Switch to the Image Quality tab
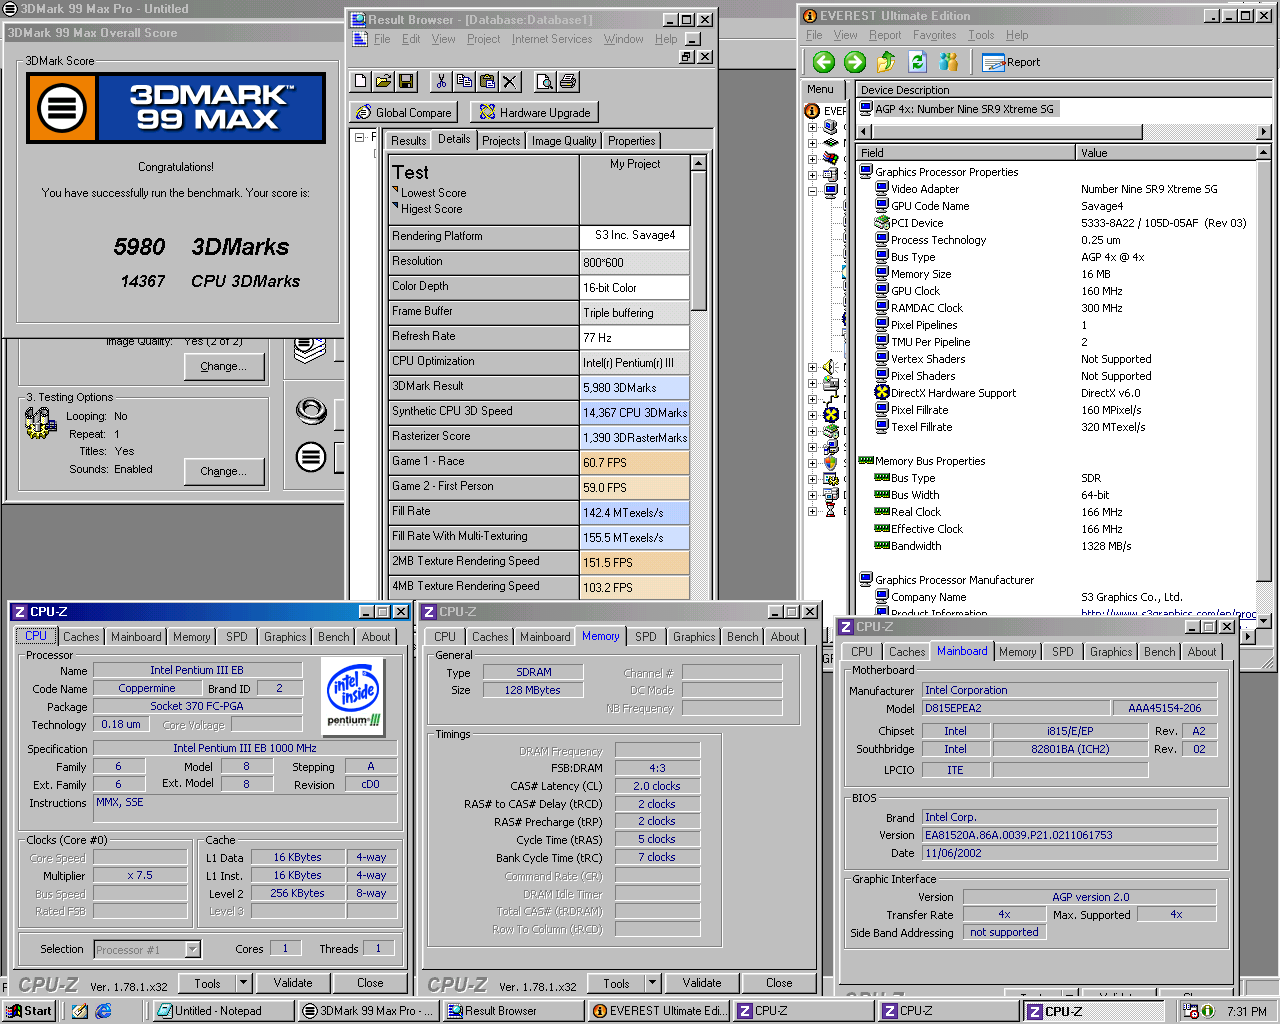 (564, 141)
